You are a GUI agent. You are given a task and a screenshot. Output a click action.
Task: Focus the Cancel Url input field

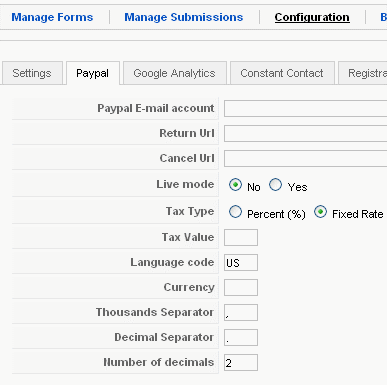click(x=305, y=158)
